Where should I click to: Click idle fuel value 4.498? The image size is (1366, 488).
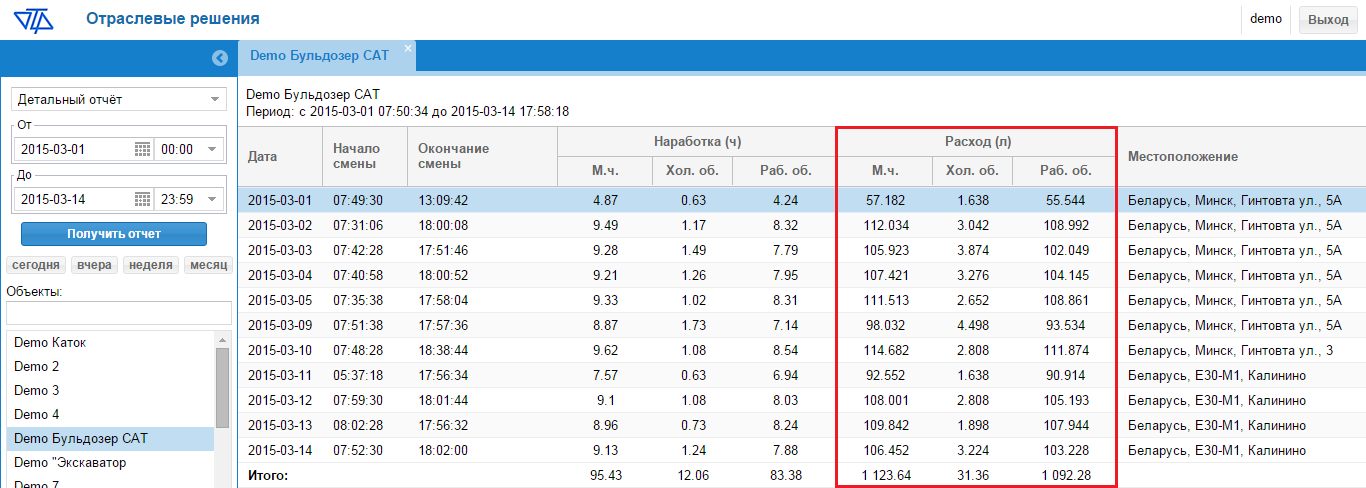(x=973, y=325)
